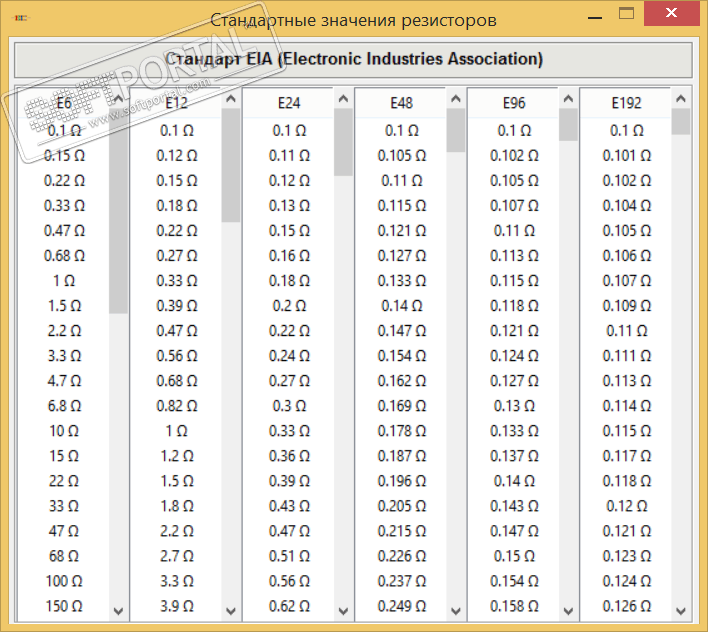Select 33 Ω in the E6 list

pos(64,506)
